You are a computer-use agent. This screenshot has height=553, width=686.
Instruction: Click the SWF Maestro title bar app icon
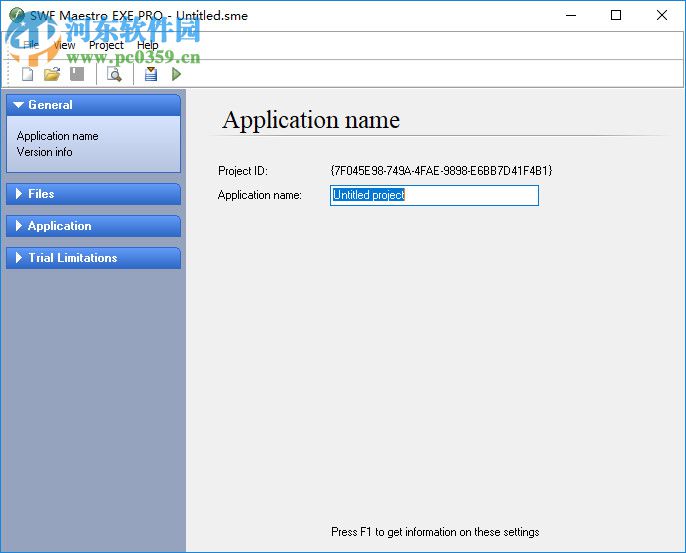coord(17,15)
